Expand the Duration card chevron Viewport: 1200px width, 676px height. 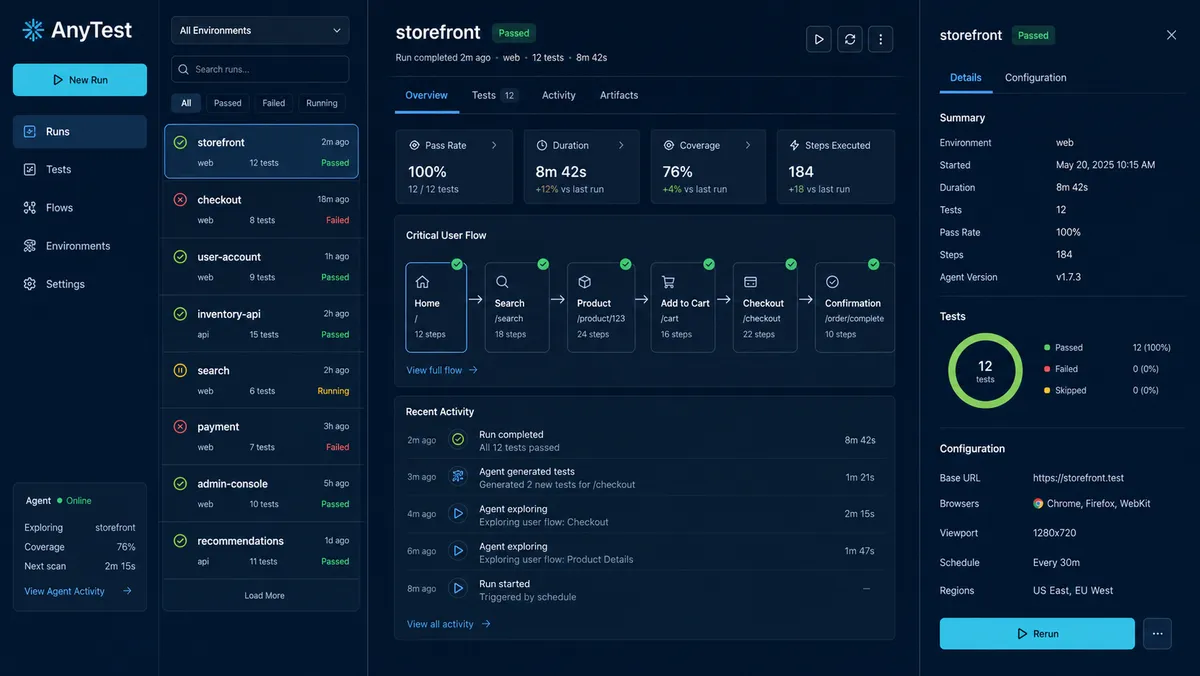point(621,145)
